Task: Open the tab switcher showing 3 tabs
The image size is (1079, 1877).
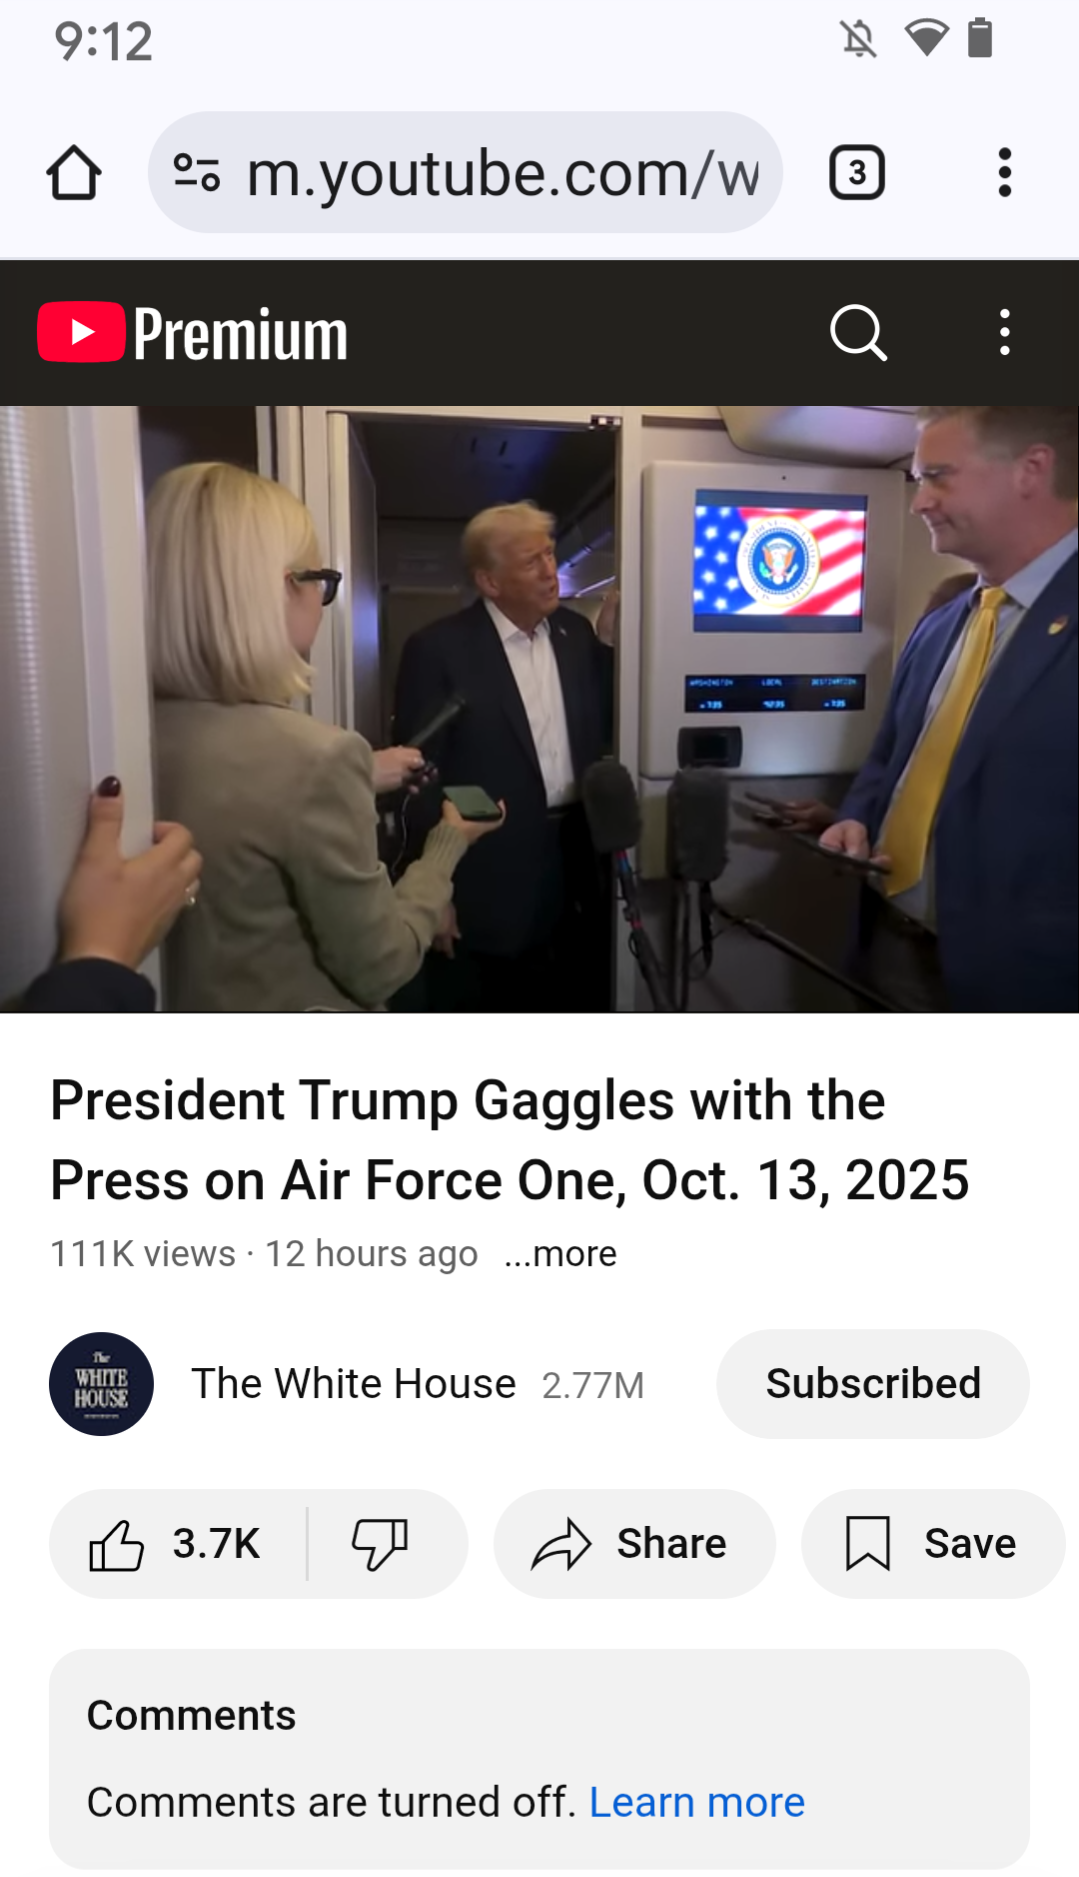Action: 857,173
